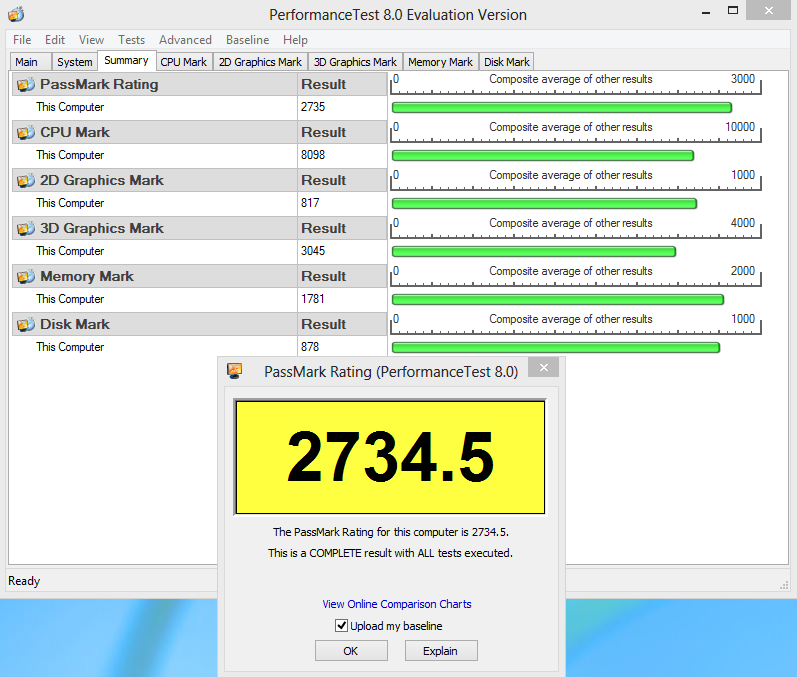797x677 pixels.
Task: Click the Ready status bar text
Action: point(24,581)
